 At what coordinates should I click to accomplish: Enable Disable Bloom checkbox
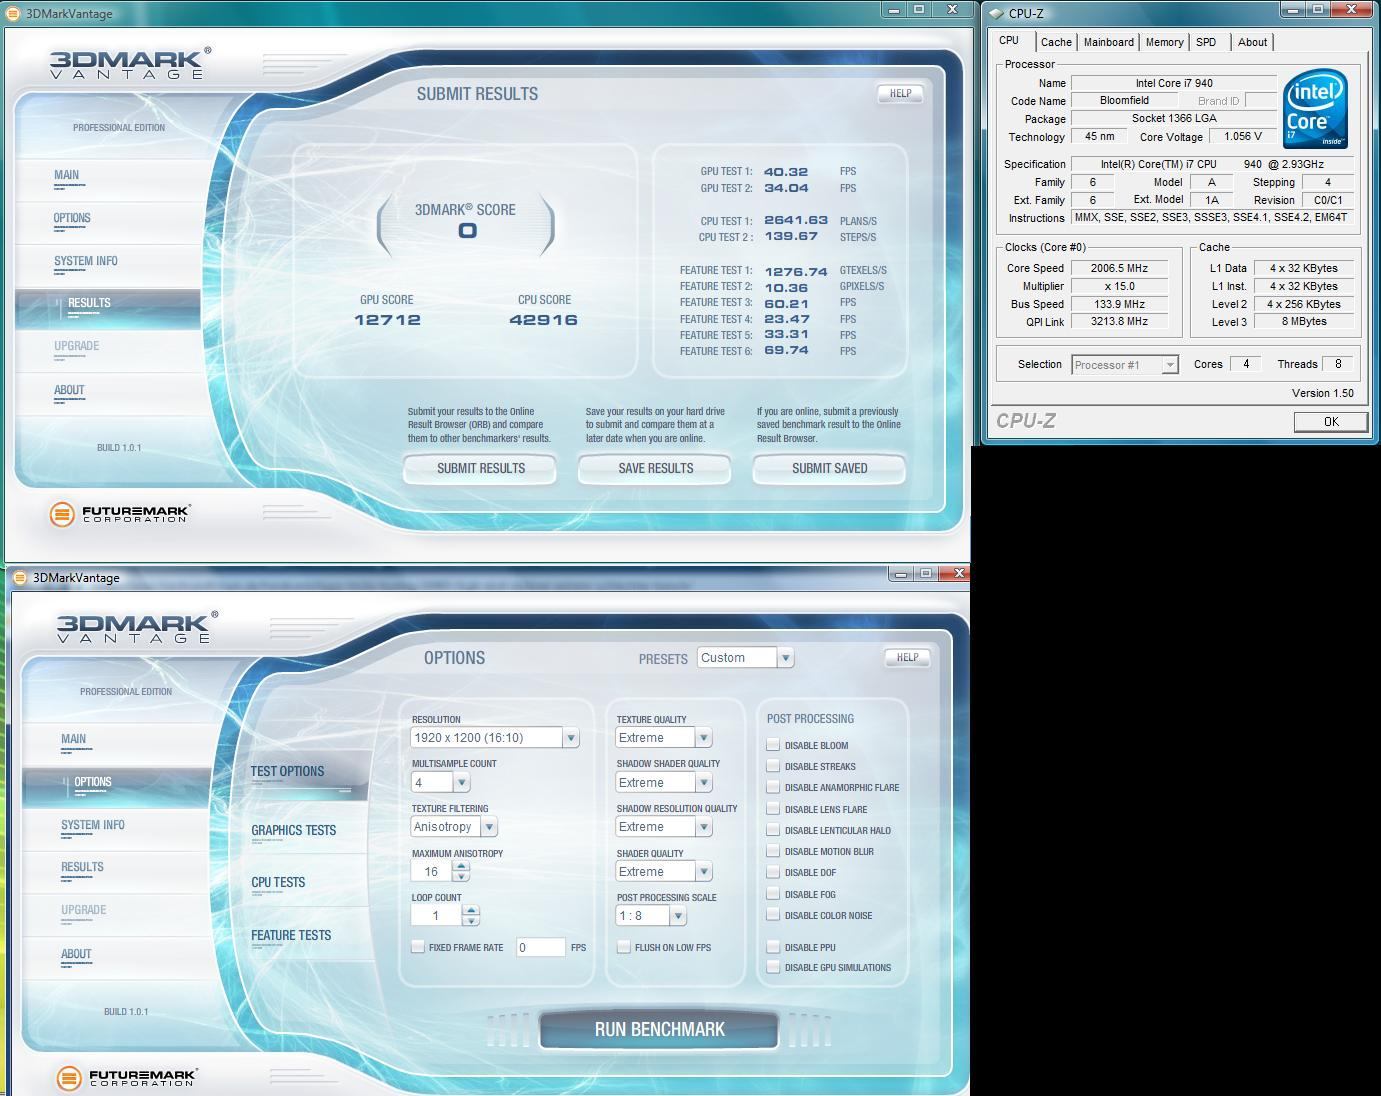(773, 744)
